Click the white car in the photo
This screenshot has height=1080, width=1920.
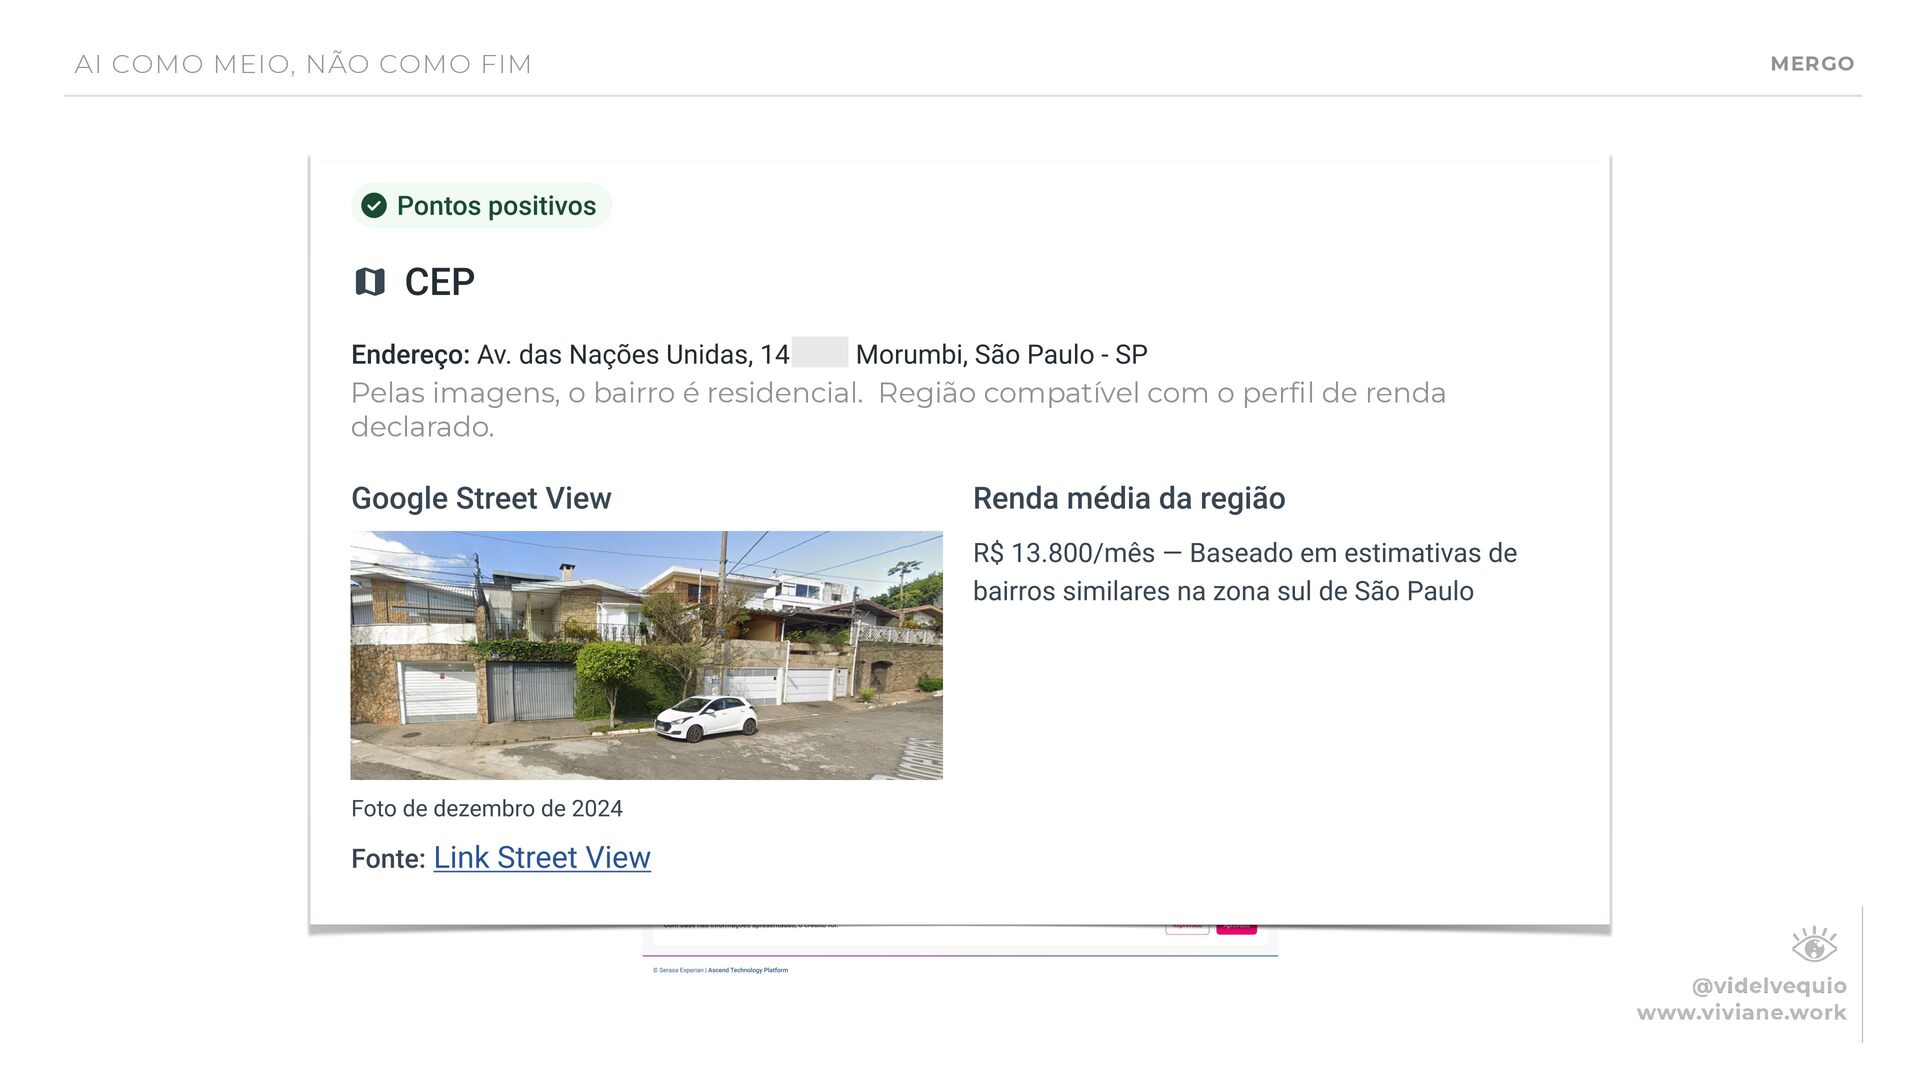click(707, 717)
